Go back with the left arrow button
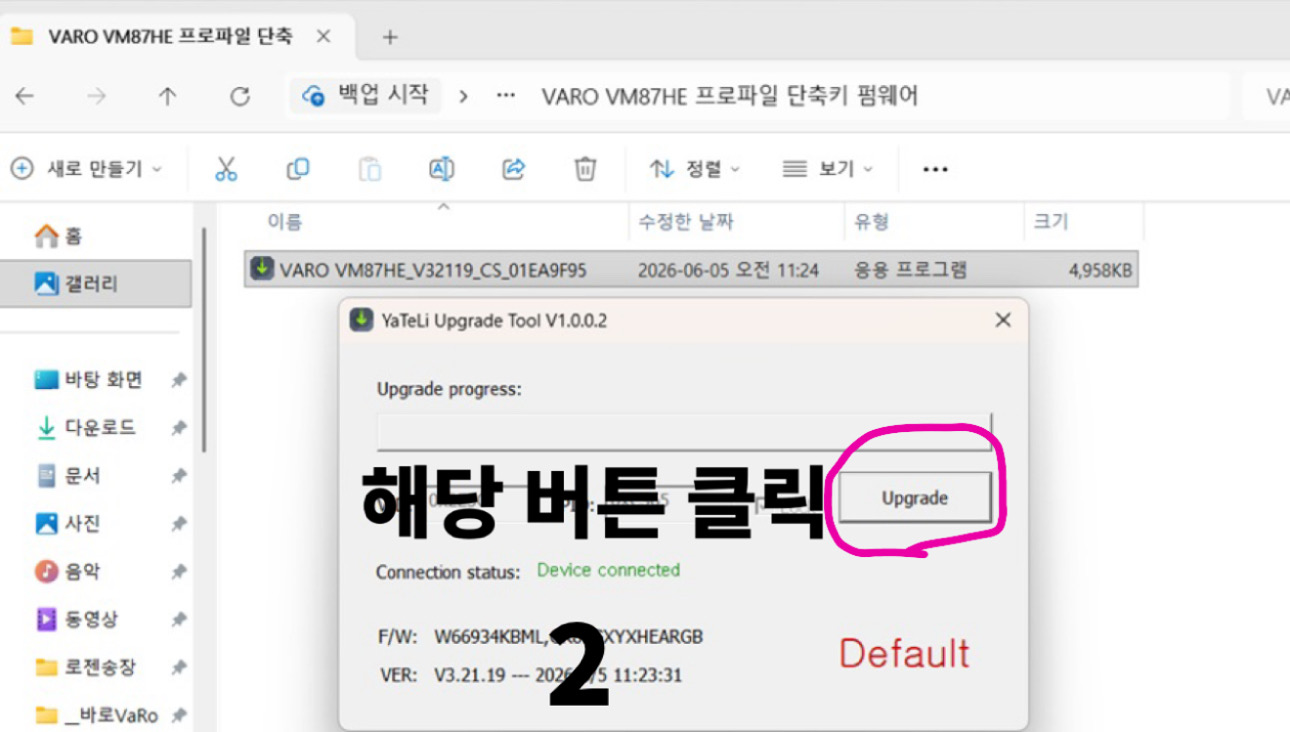This screenshot has width=1290, height=732. click(x=25, y=96)
